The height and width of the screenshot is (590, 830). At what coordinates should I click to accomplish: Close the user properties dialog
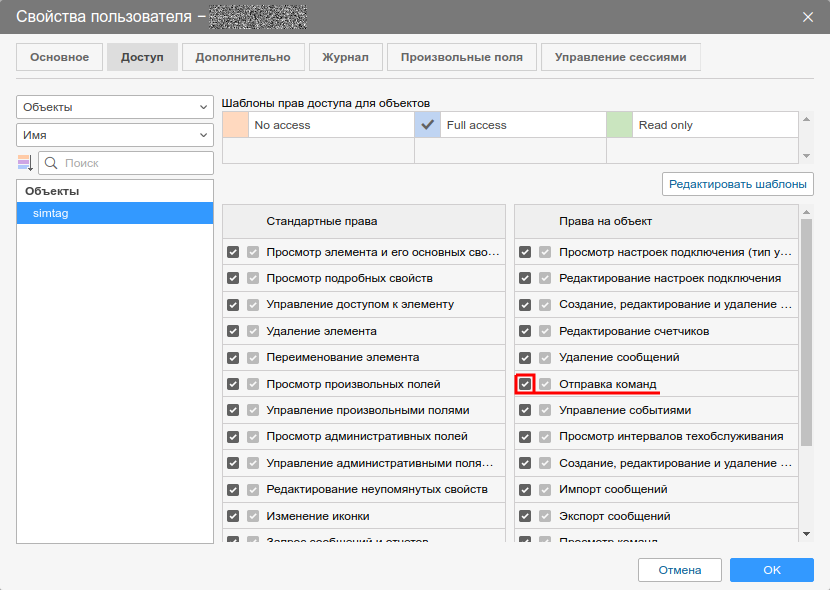808,16
